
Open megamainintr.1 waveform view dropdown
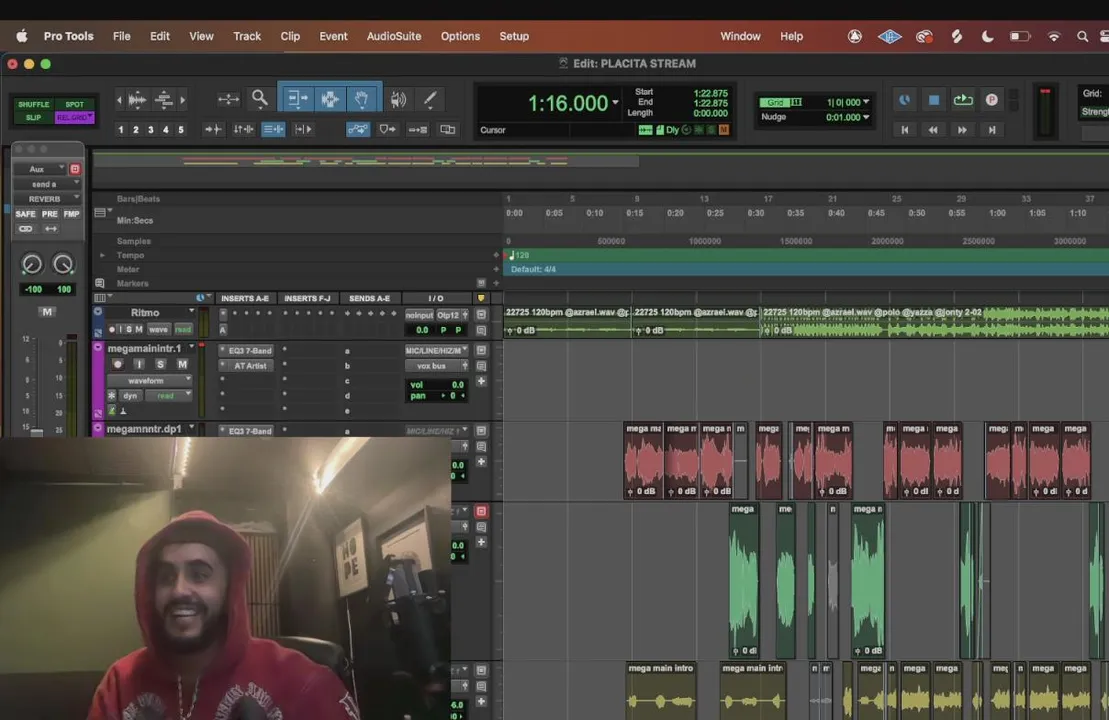point(149,381)
